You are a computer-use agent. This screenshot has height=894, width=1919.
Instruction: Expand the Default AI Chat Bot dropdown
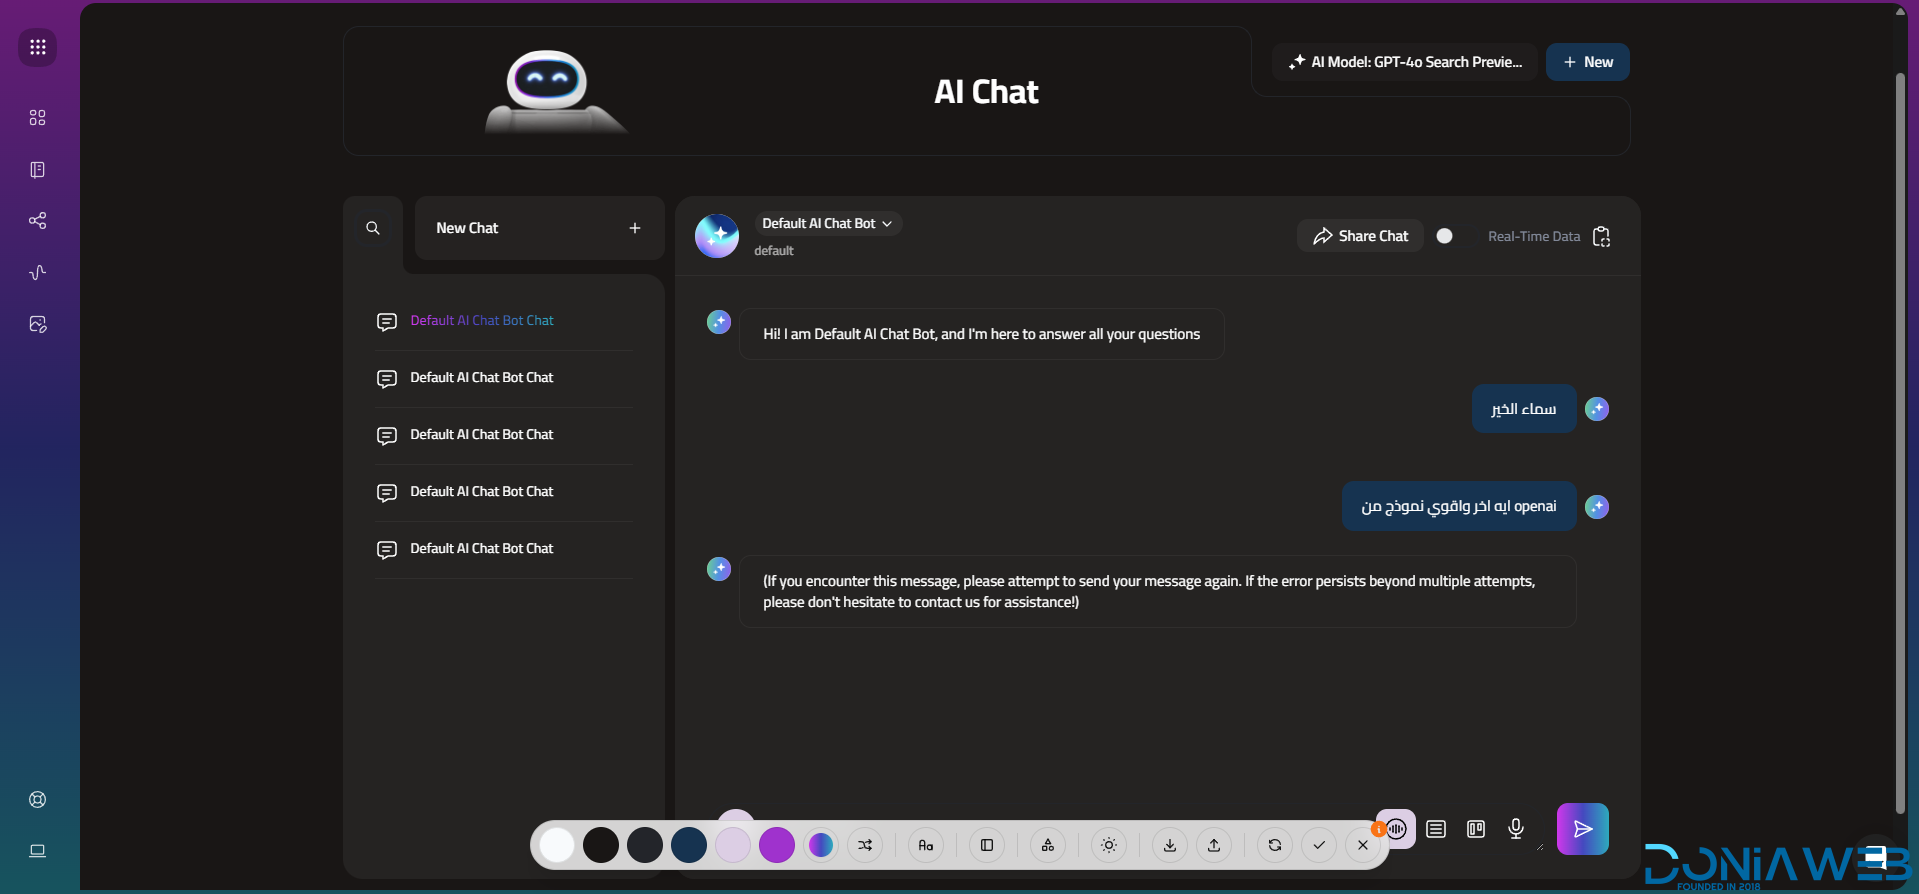(827, 224)
